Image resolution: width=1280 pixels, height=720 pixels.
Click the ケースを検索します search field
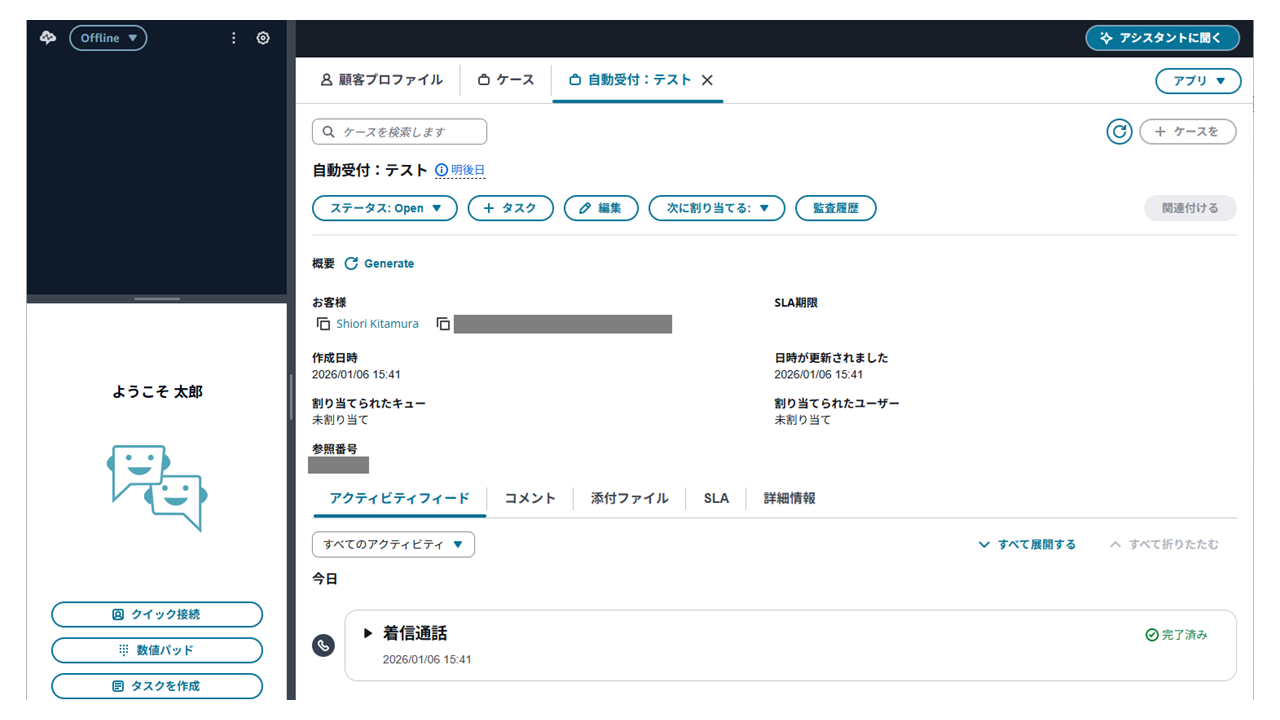[399, 132]
